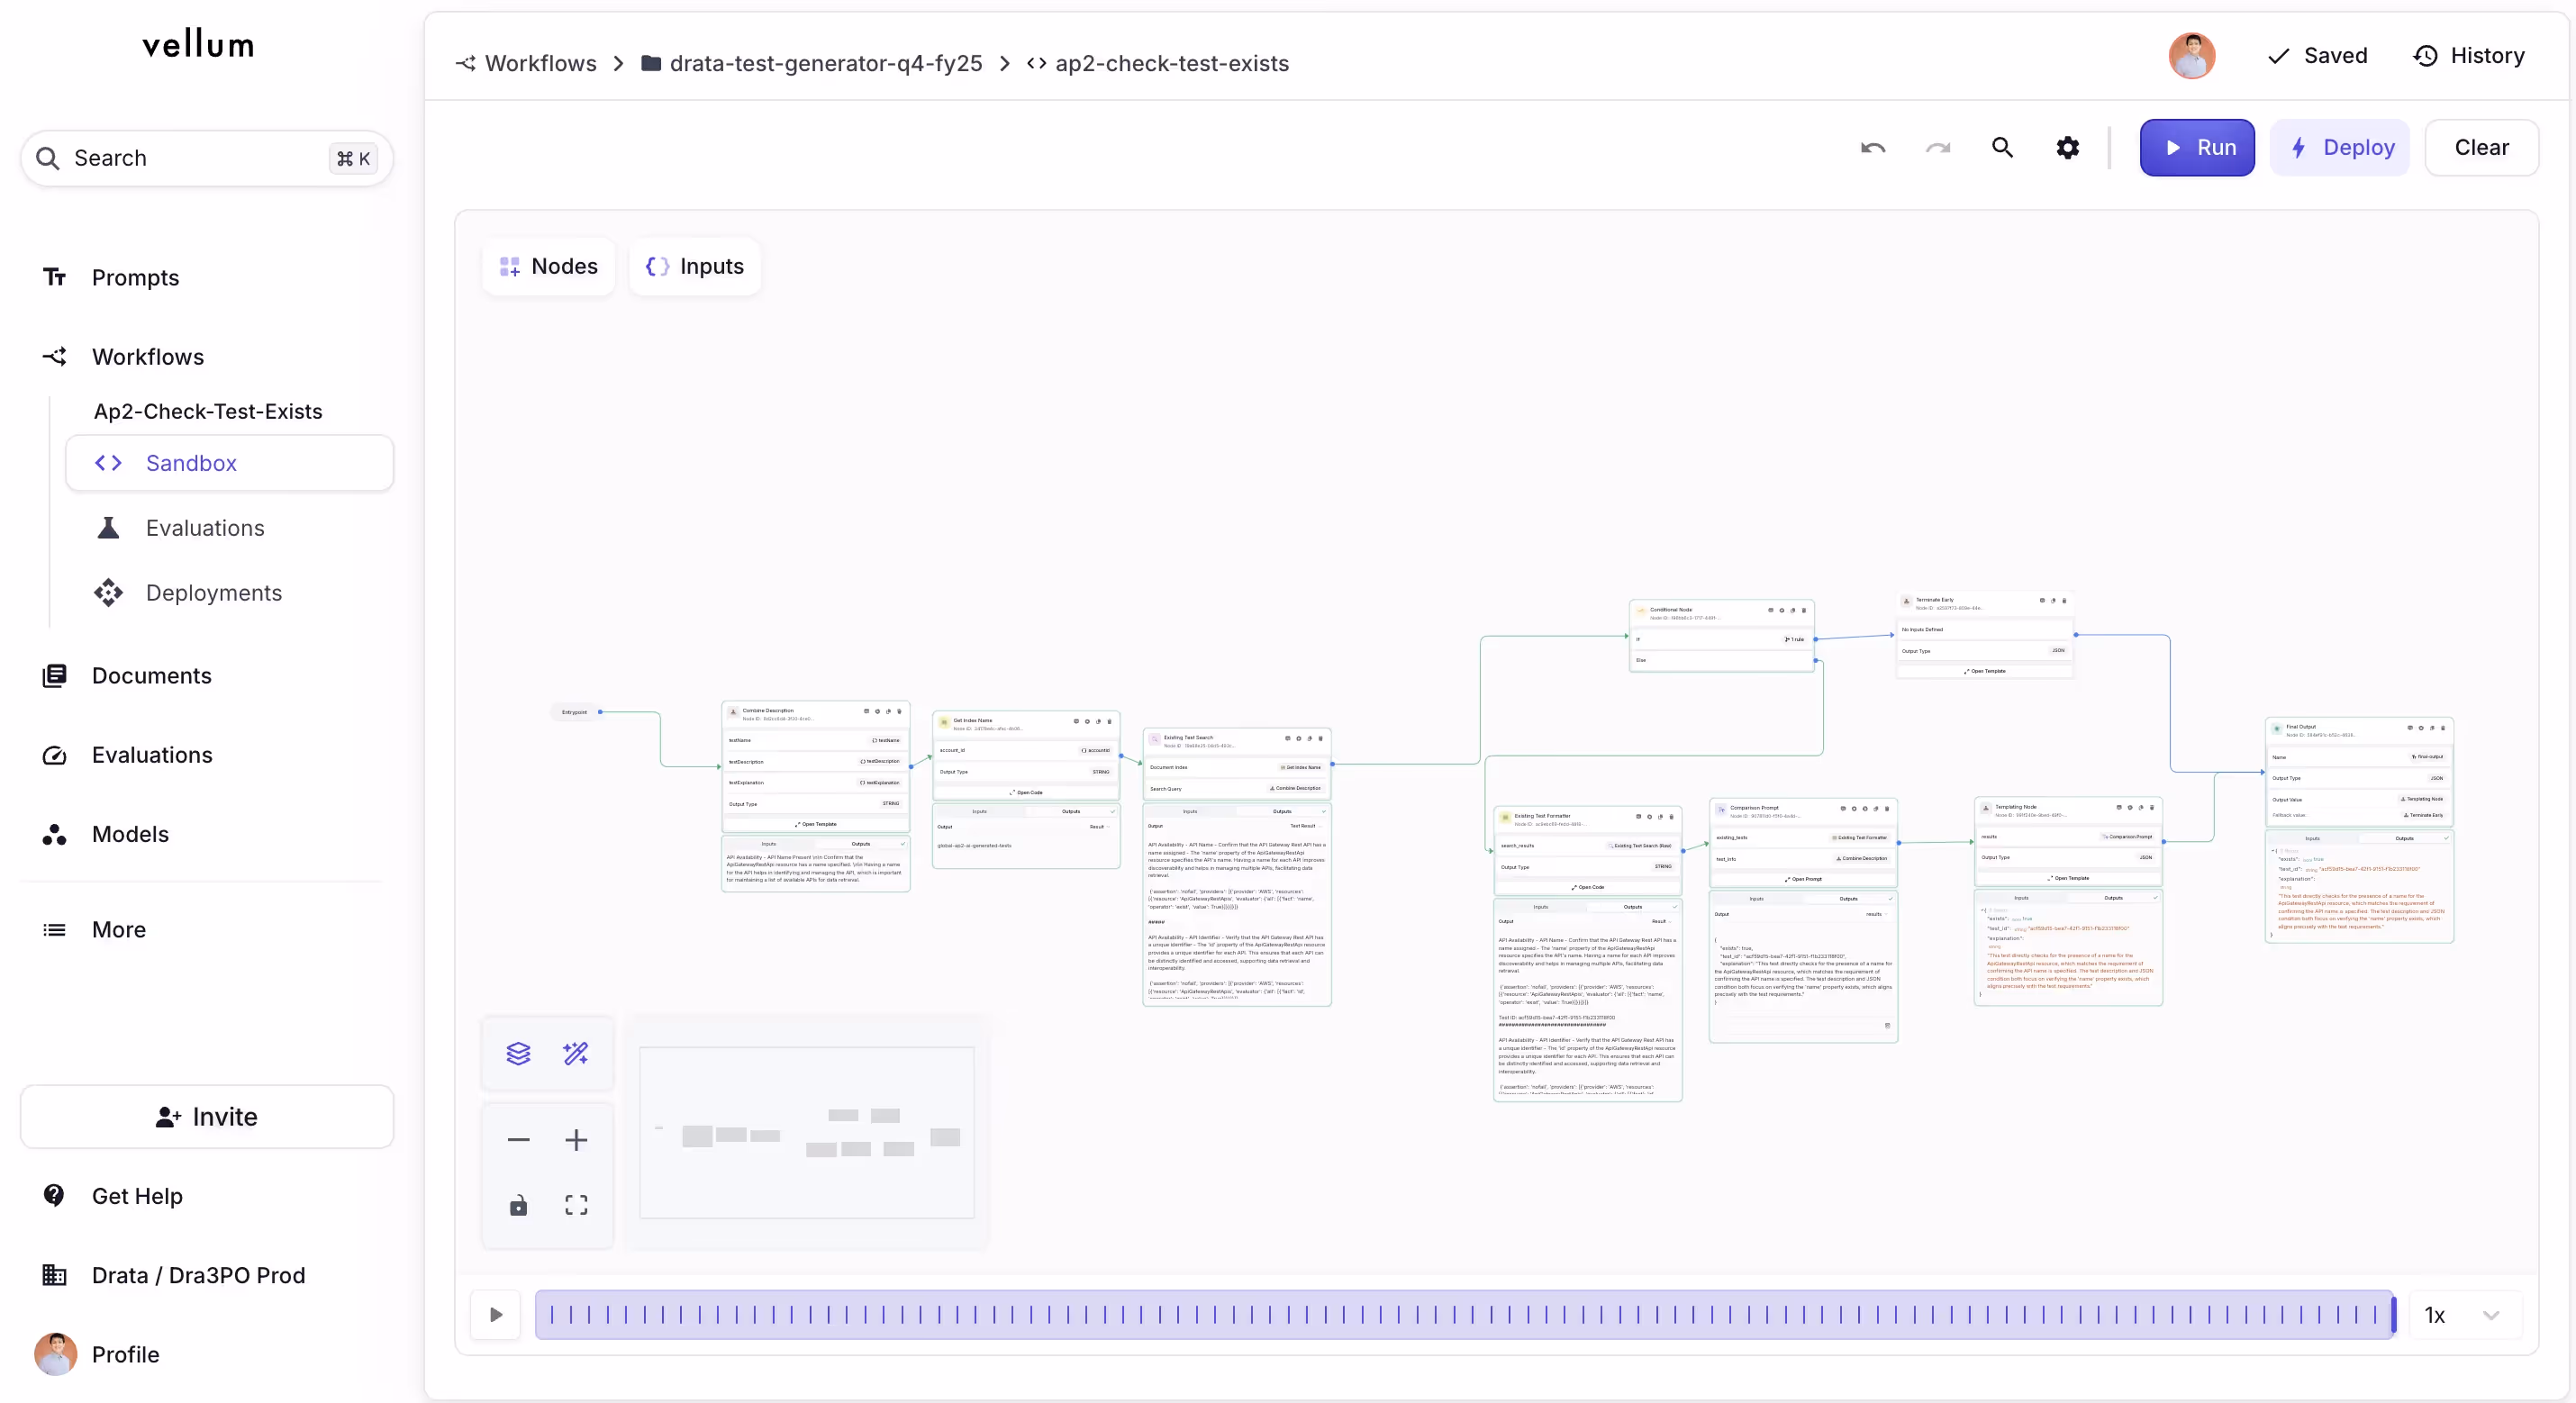The width and height of the screenshot is (2576, 1403).
Task: Collapse the JSON tree in Templating Node output
Action: [1984, 910]
